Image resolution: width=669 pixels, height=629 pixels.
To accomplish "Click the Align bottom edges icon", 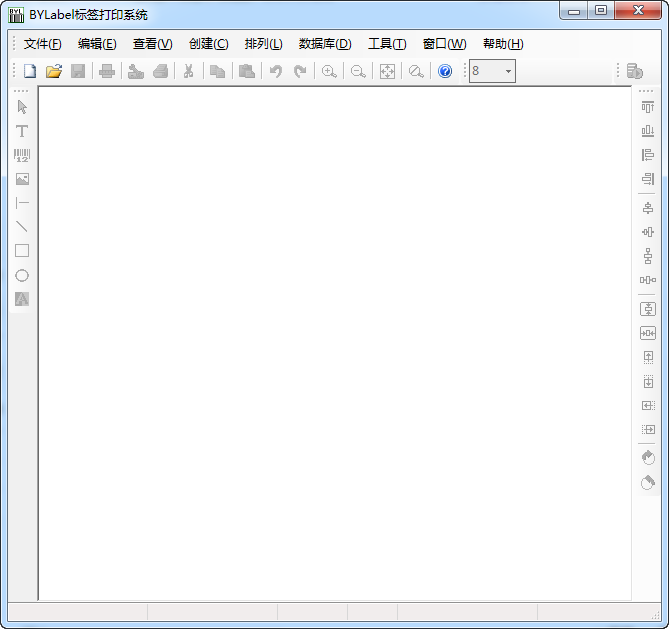I will pos(648,131).
